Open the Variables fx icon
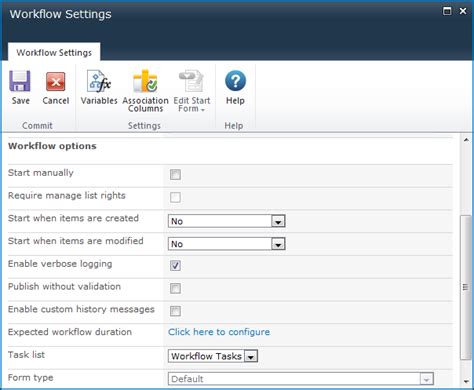The image size is (474, 390). point(99,81)
